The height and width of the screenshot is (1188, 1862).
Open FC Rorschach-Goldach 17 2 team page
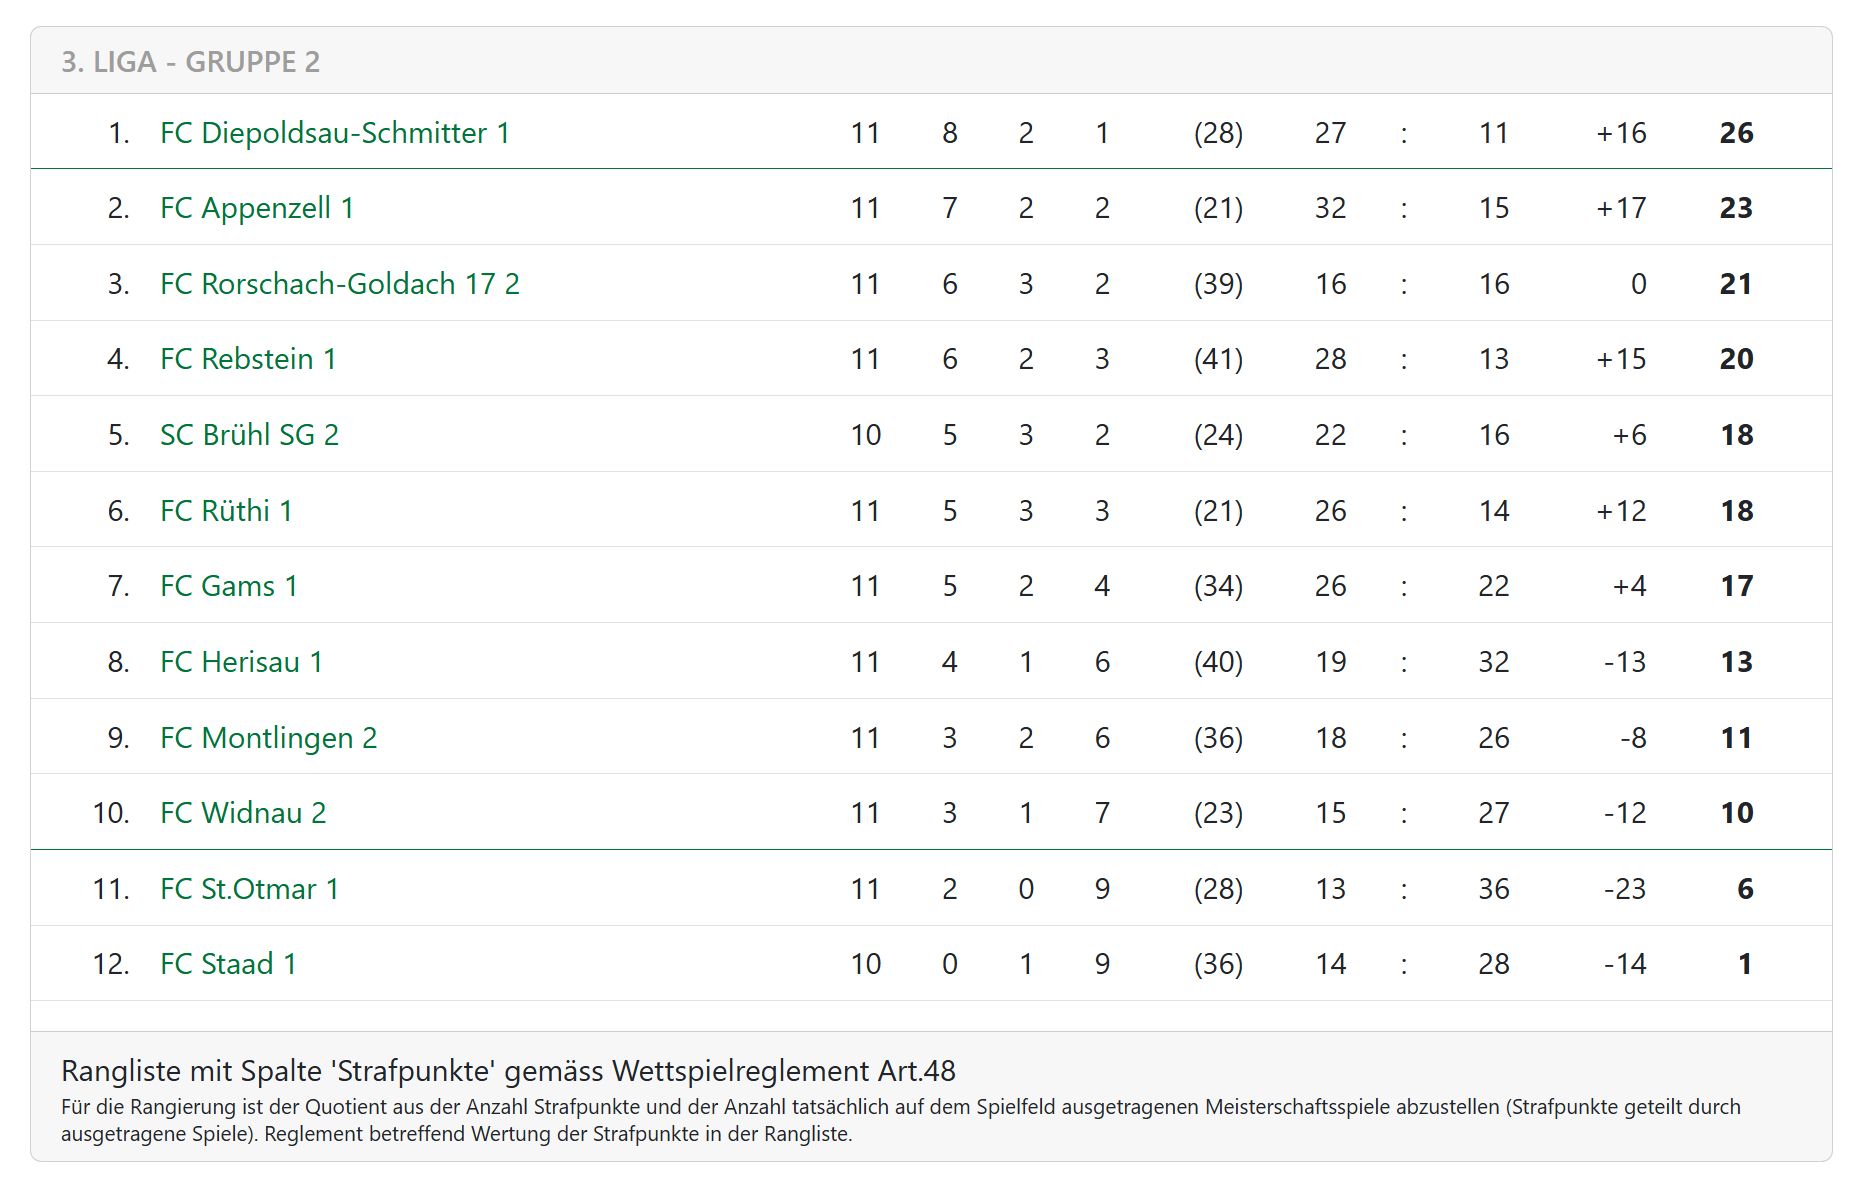click(340, 284)
